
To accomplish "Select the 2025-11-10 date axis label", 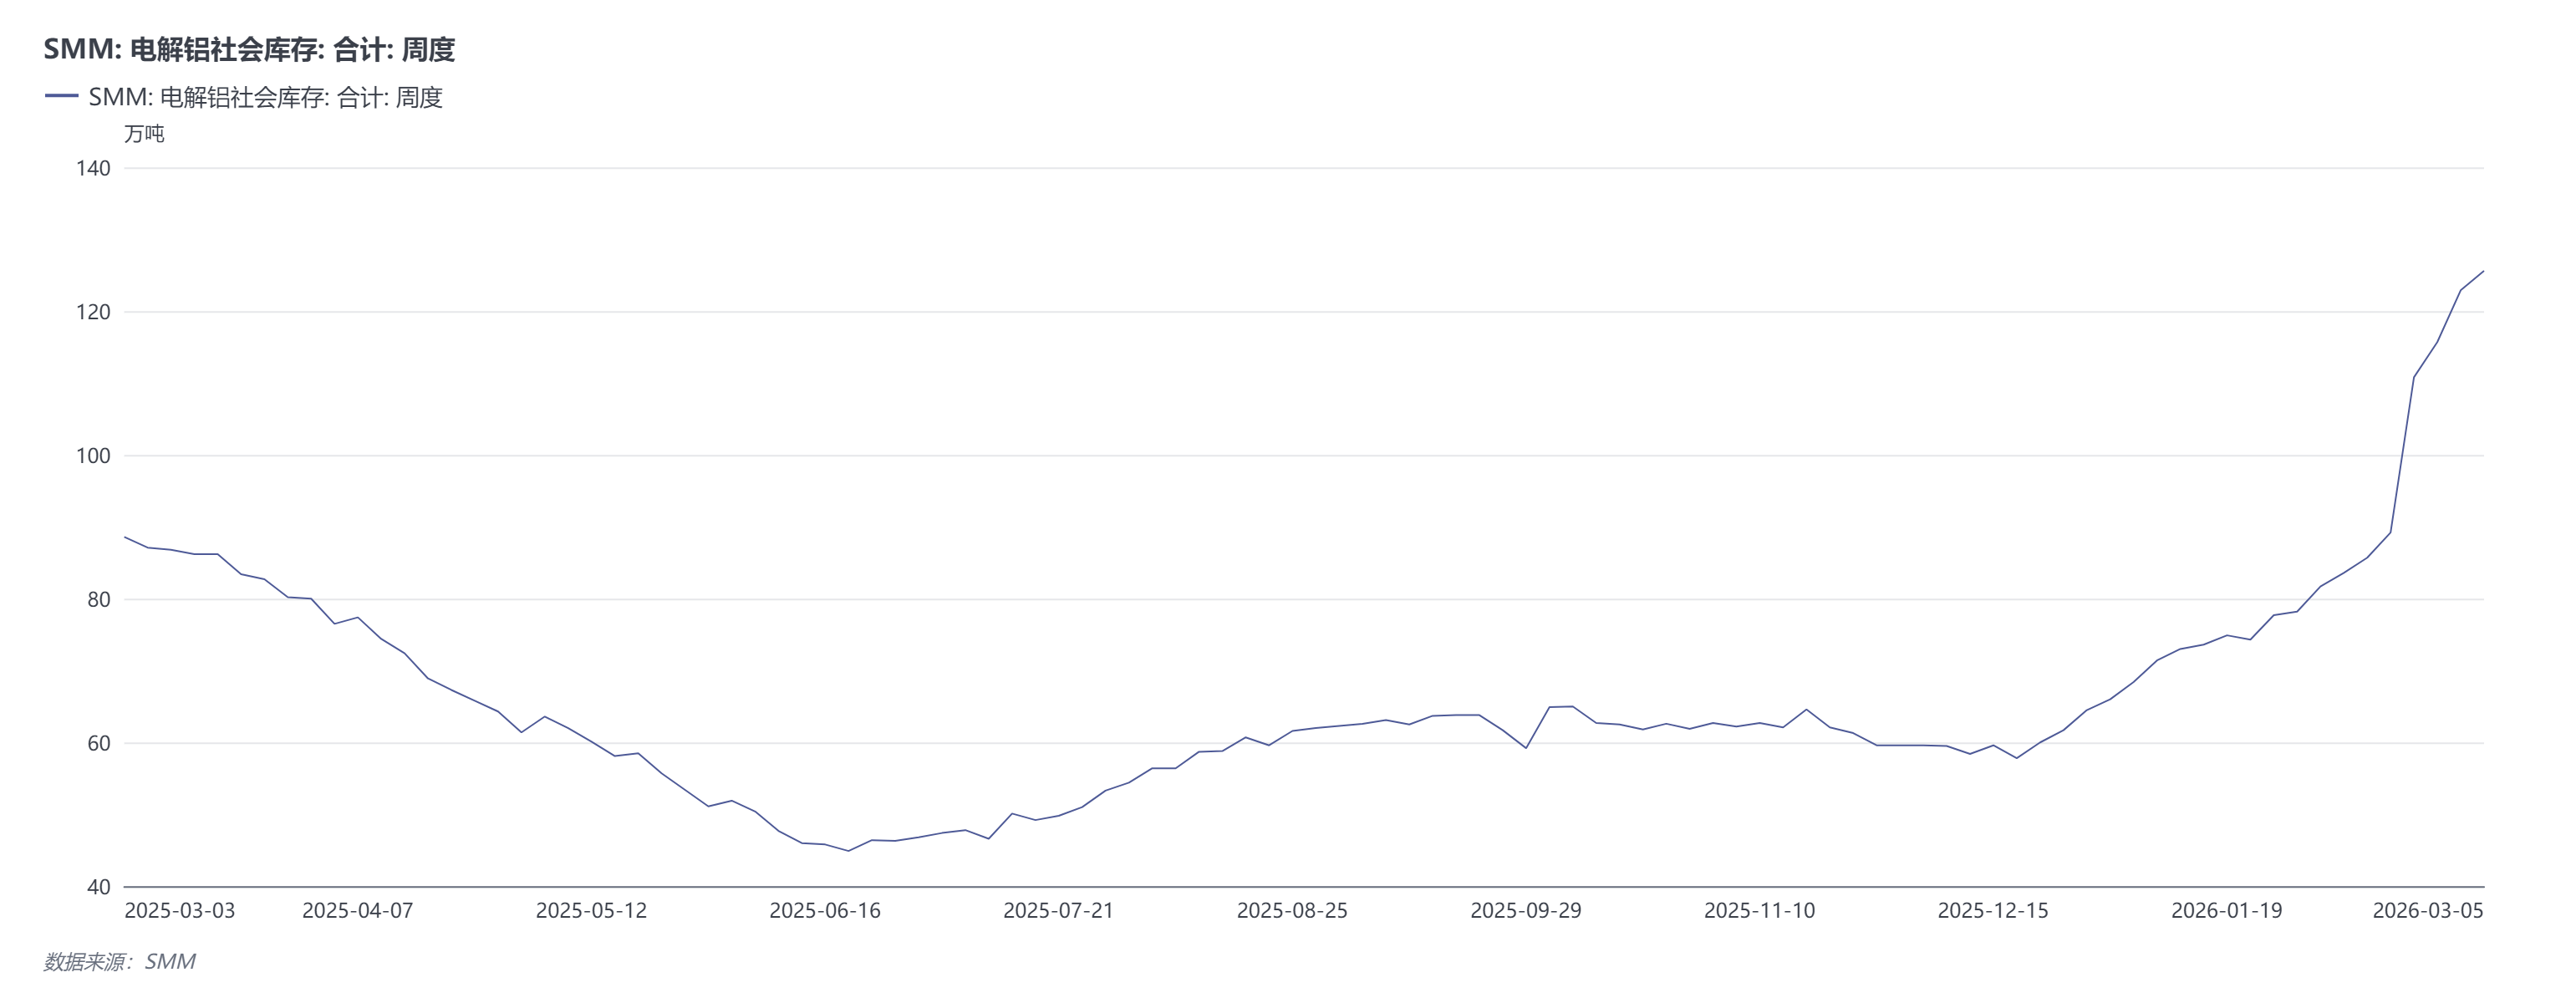I will (1759, 911).
